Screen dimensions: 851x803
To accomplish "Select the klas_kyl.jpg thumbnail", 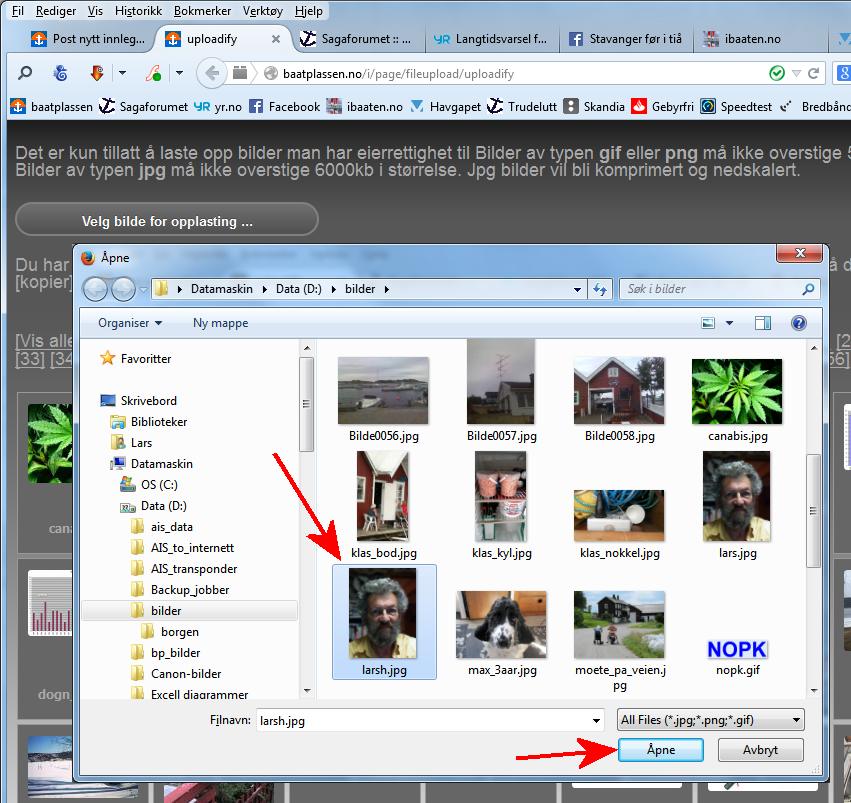I will 501,496.
